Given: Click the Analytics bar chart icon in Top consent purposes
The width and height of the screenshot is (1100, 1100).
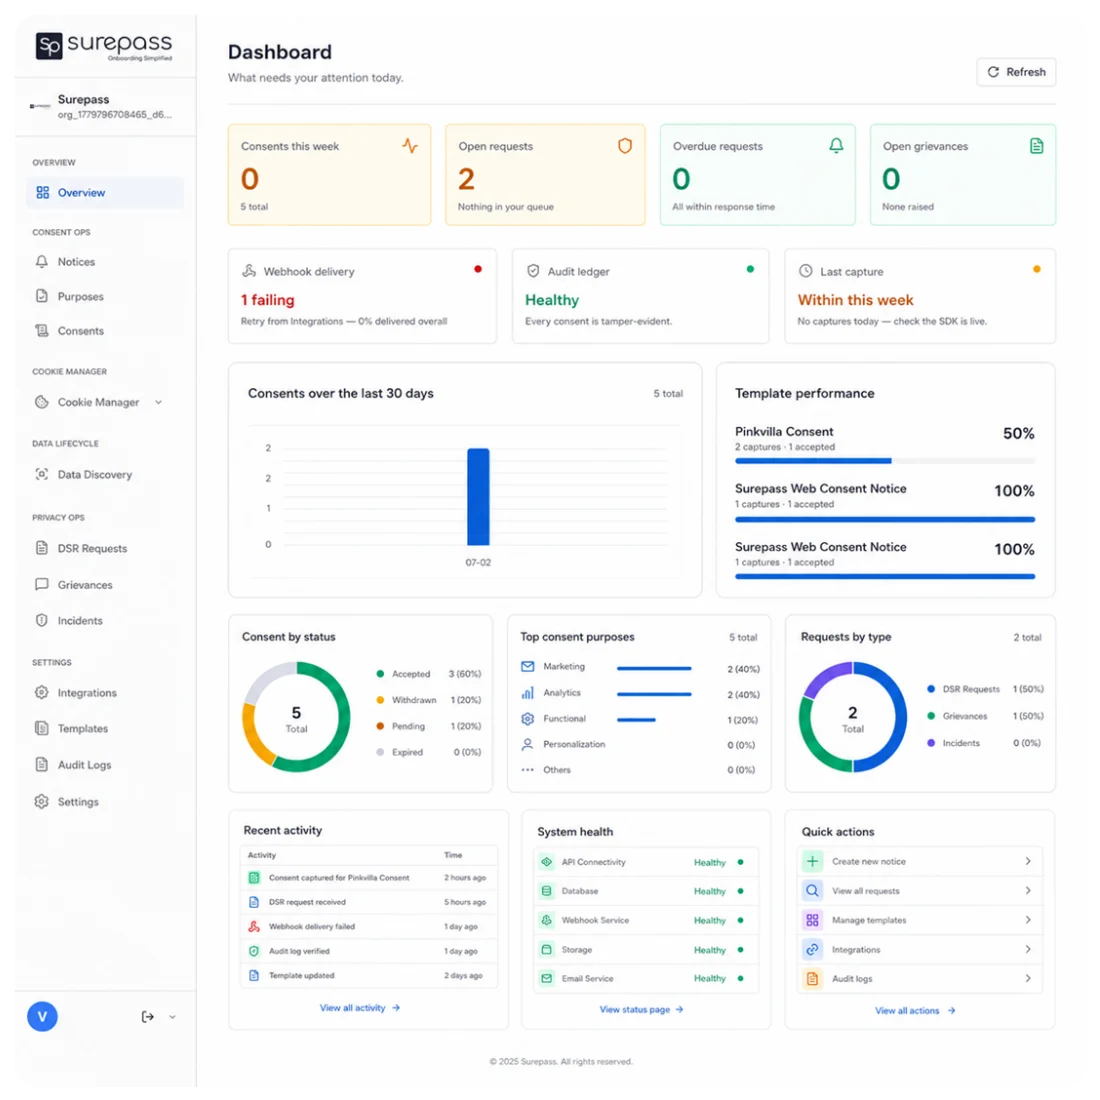Looking at the screenshot, I should click(528, 692).
